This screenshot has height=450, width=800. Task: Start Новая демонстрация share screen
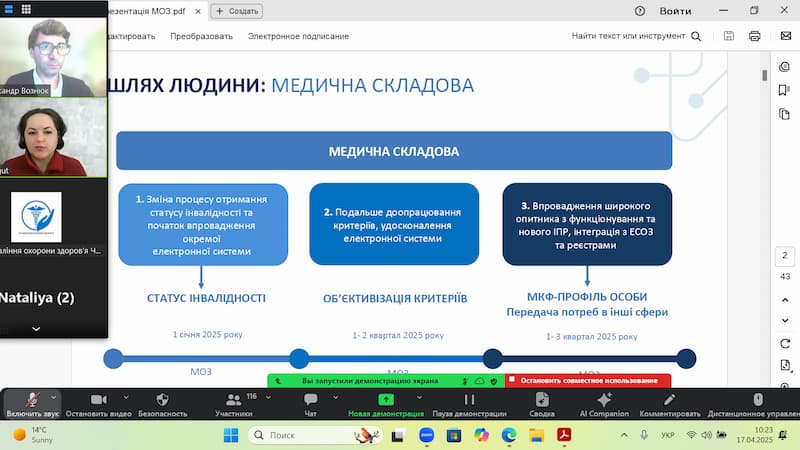[386, 404]
